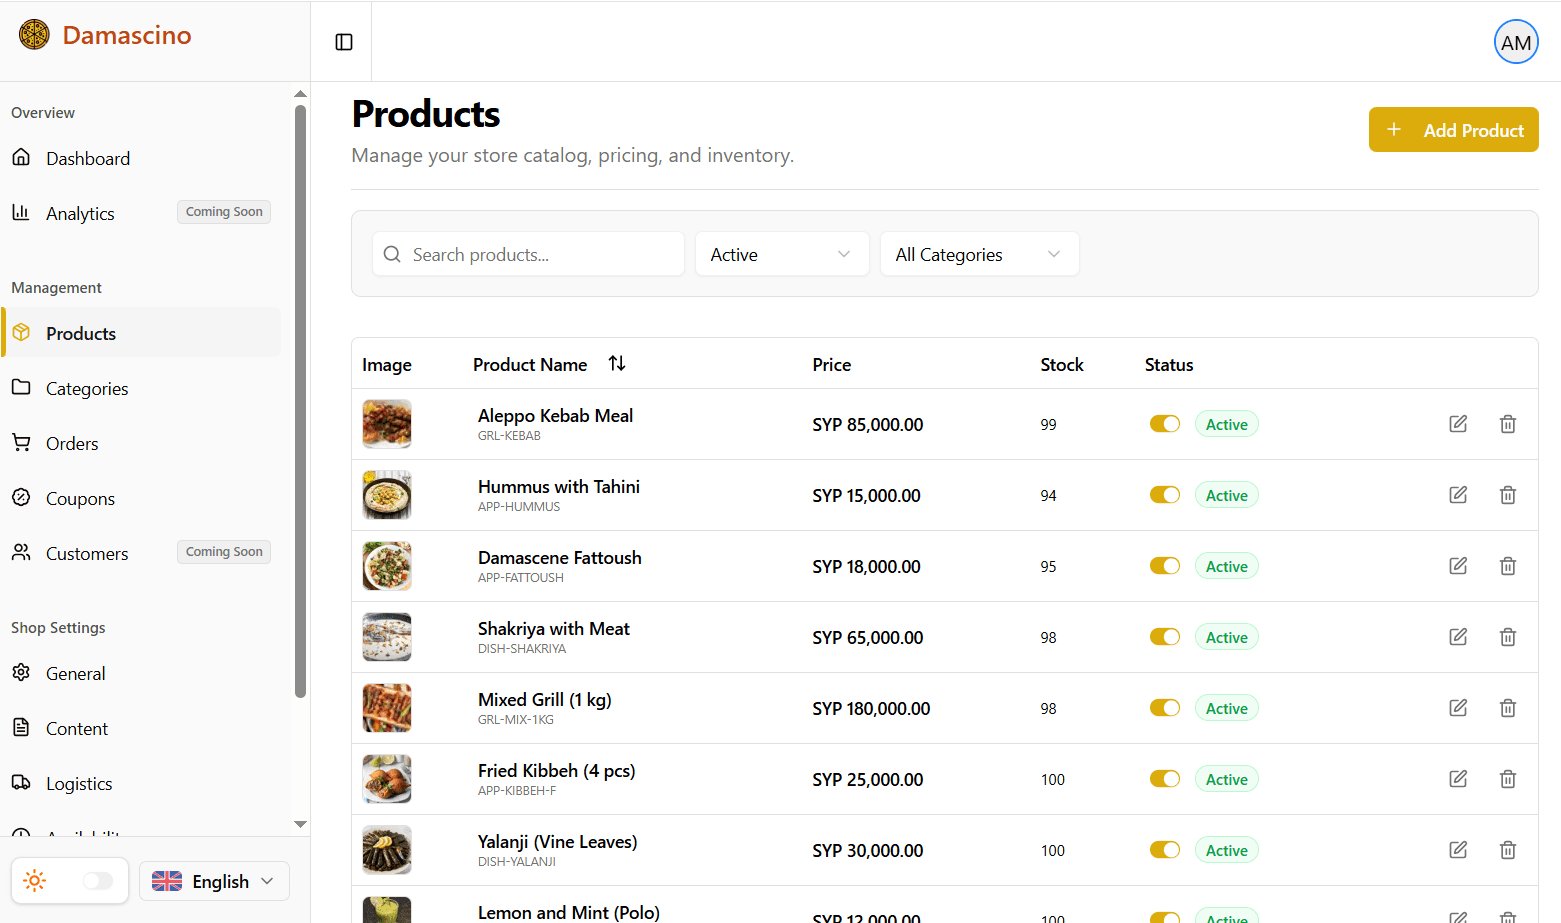Image resolution: width=1561 pixels, height=923 pixels.
Task: Edit the Damascene Fattoush product
Action: click(x=1458, y=566)
